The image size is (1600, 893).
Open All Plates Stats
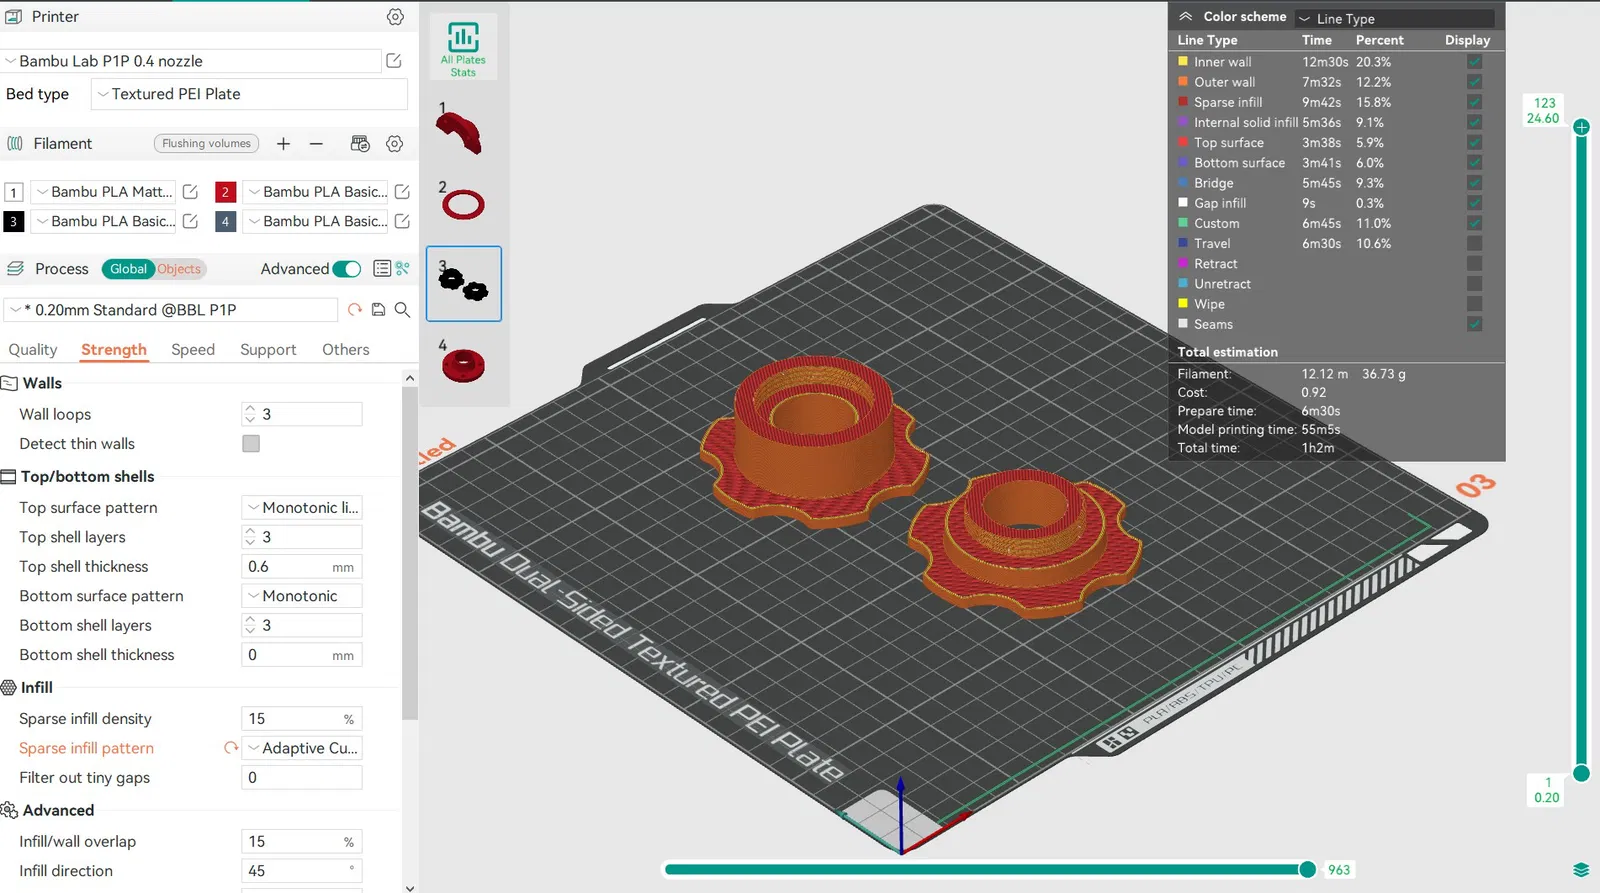[463, 49]
